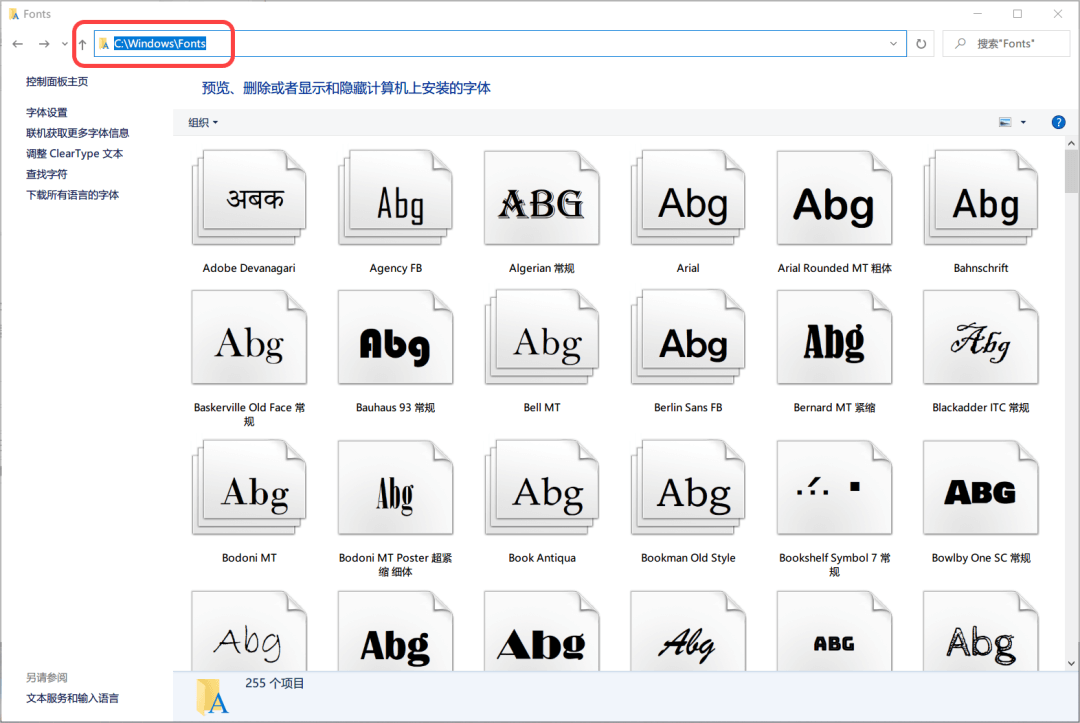Click the change view layout icon
The width and height of the screenshot is (1080, 723).
pyautogui.click(x=1005, y=122)
